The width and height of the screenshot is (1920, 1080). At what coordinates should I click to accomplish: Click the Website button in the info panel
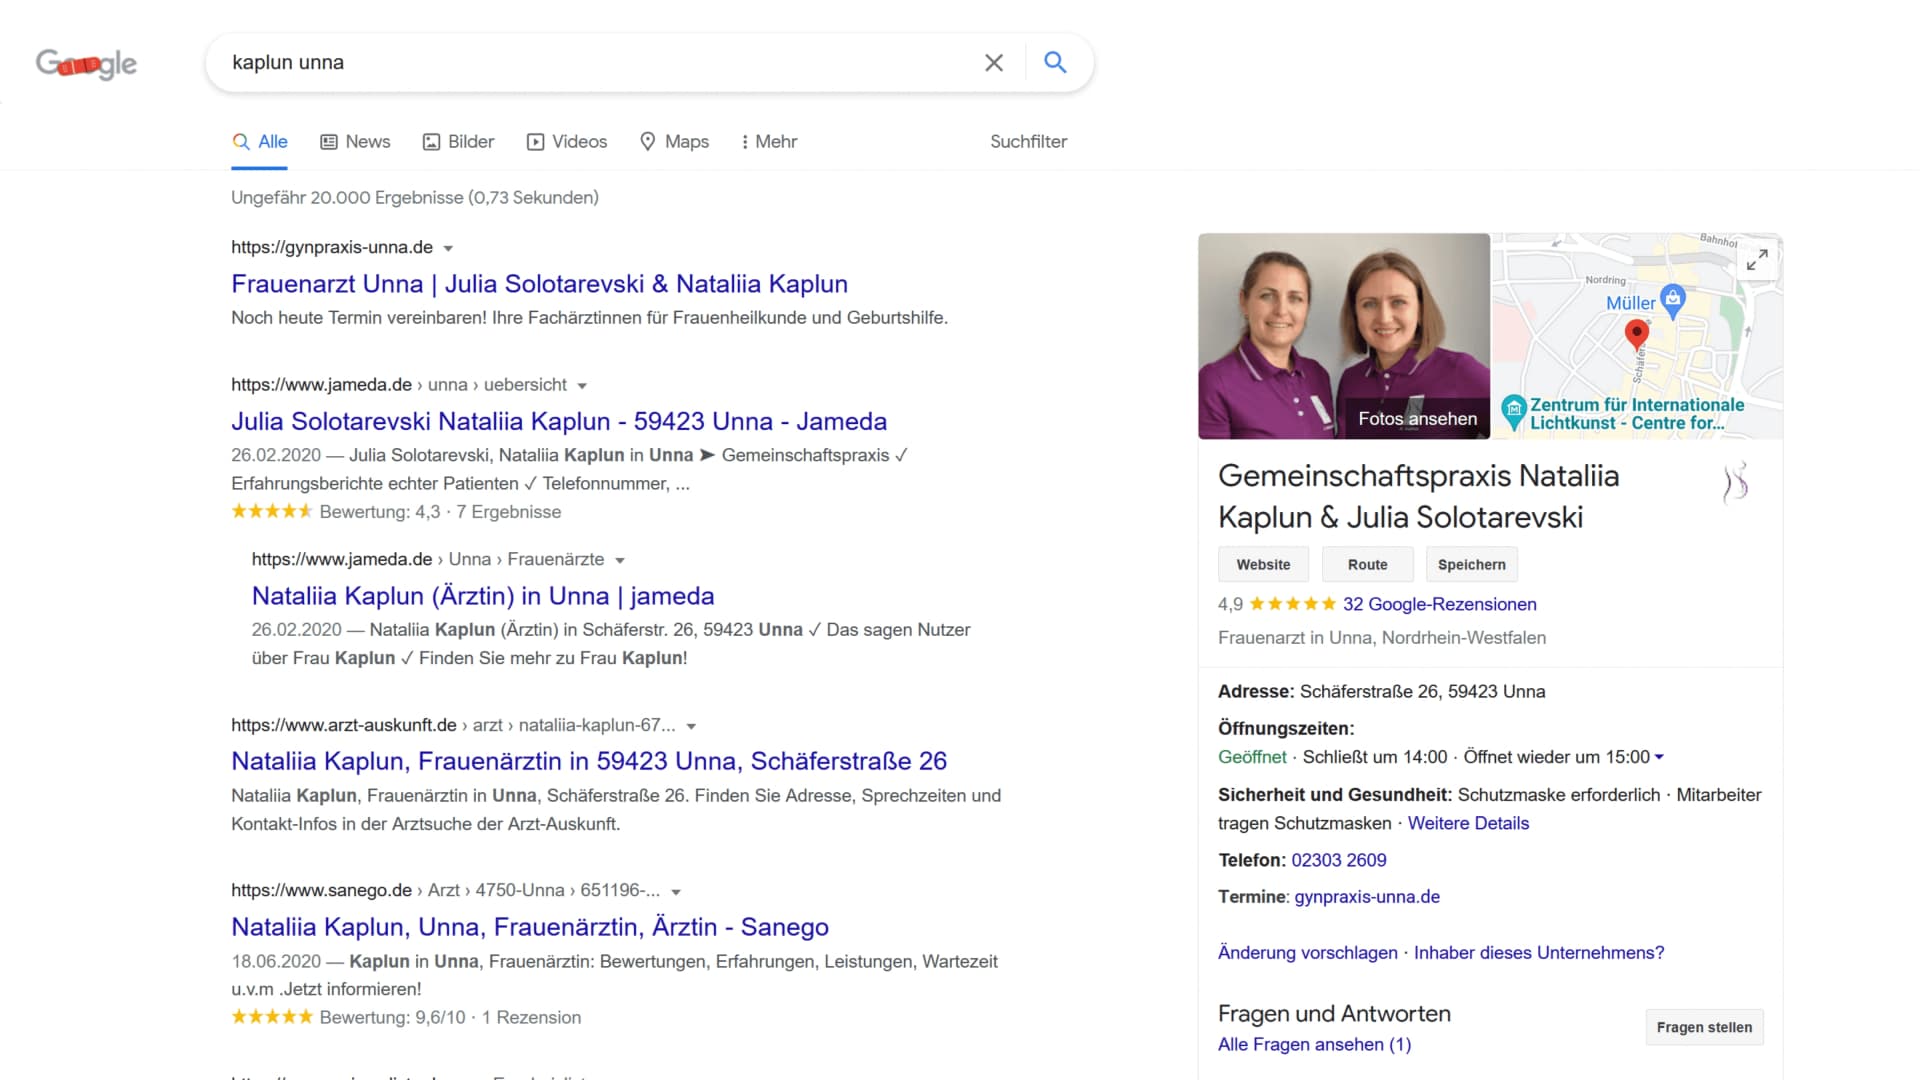(x=1262, y=564)
